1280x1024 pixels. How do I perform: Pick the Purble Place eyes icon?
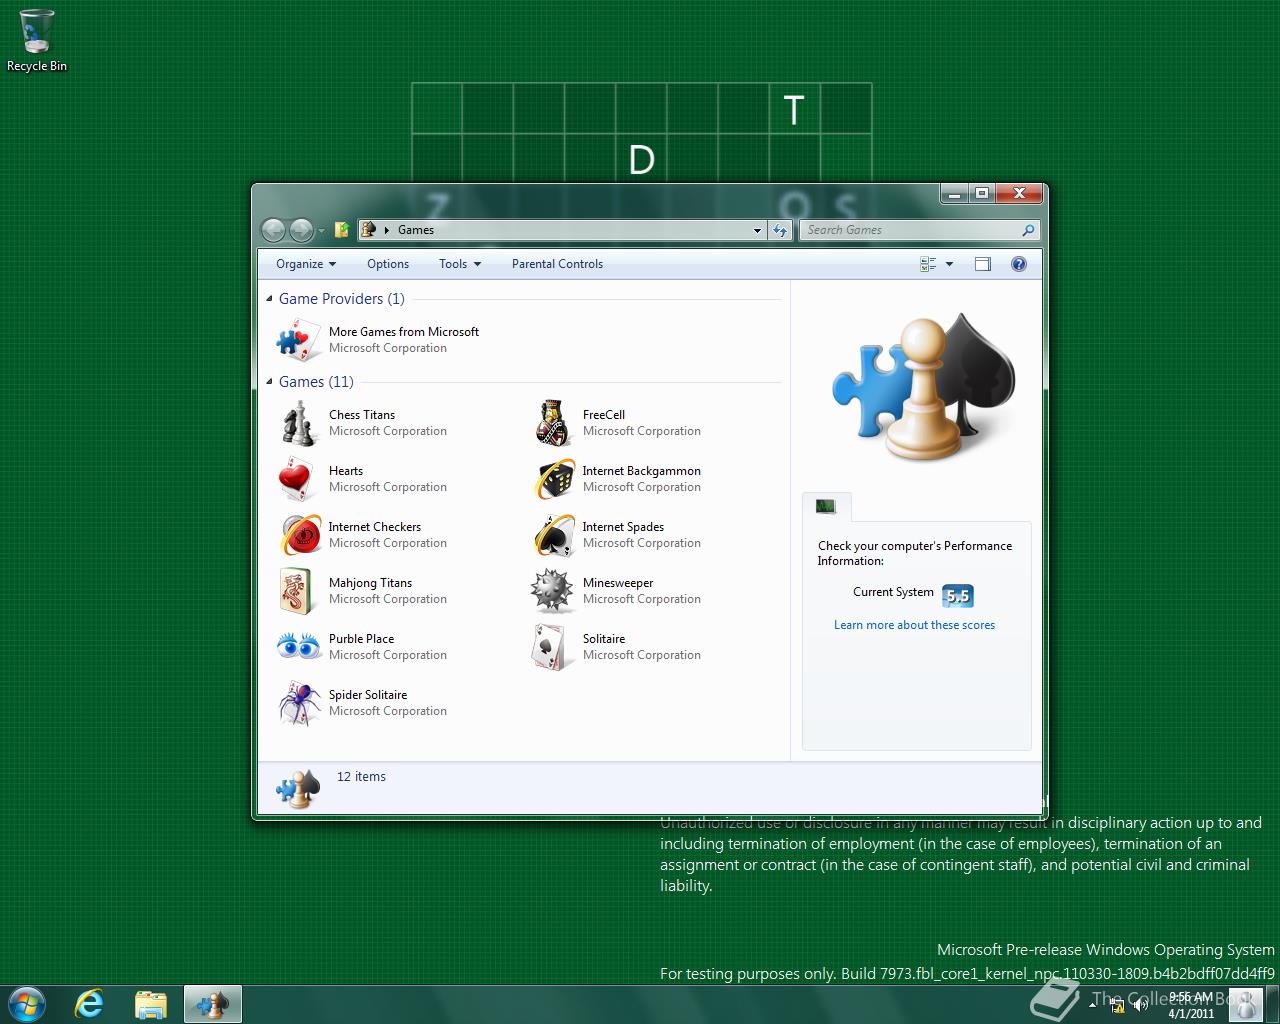298,647
